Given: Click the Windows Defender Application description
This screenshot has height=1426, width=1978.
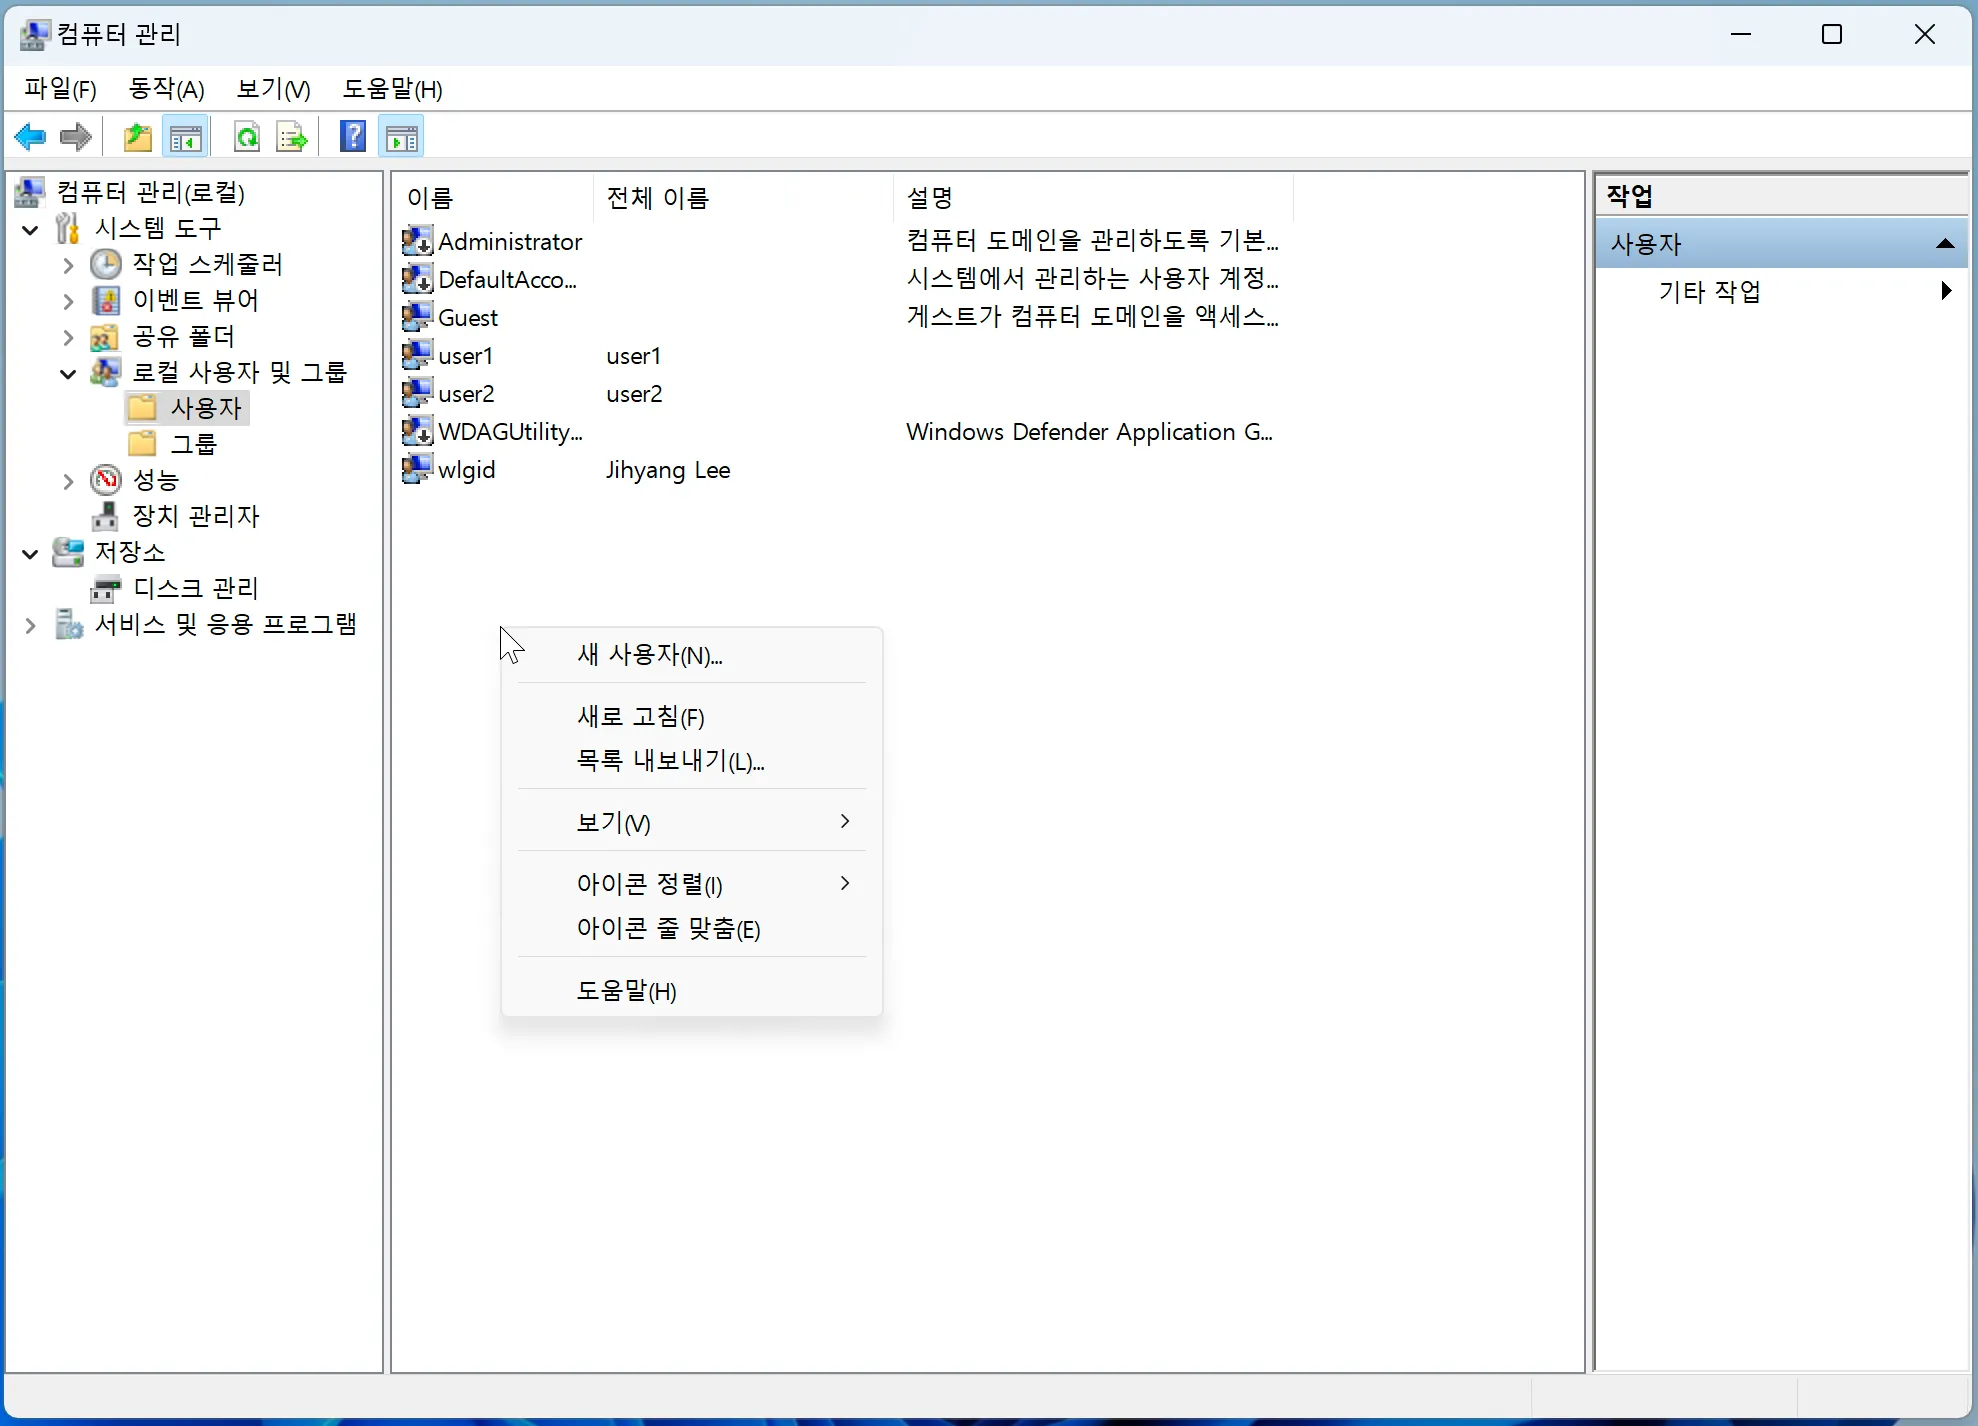Looking at the screenshot, I should click(x=1089, y=432).
